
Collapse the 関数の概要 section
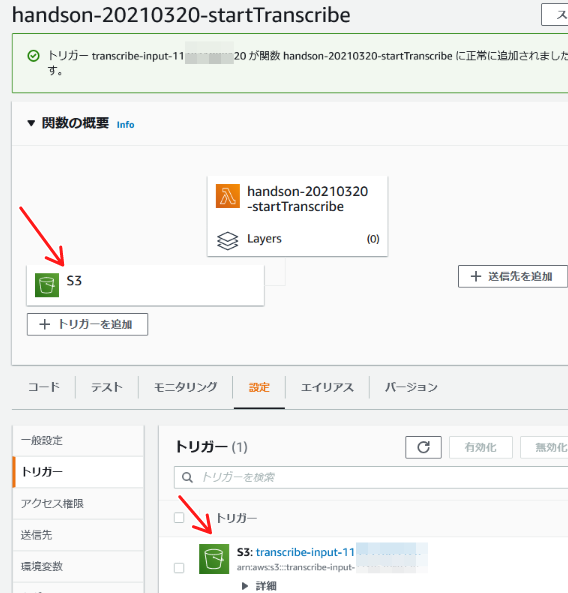point(31,123)
